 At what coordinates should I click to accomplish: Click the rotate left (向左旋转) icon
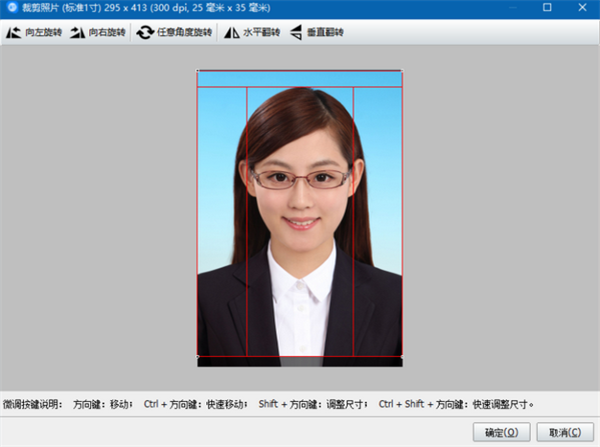14,33
